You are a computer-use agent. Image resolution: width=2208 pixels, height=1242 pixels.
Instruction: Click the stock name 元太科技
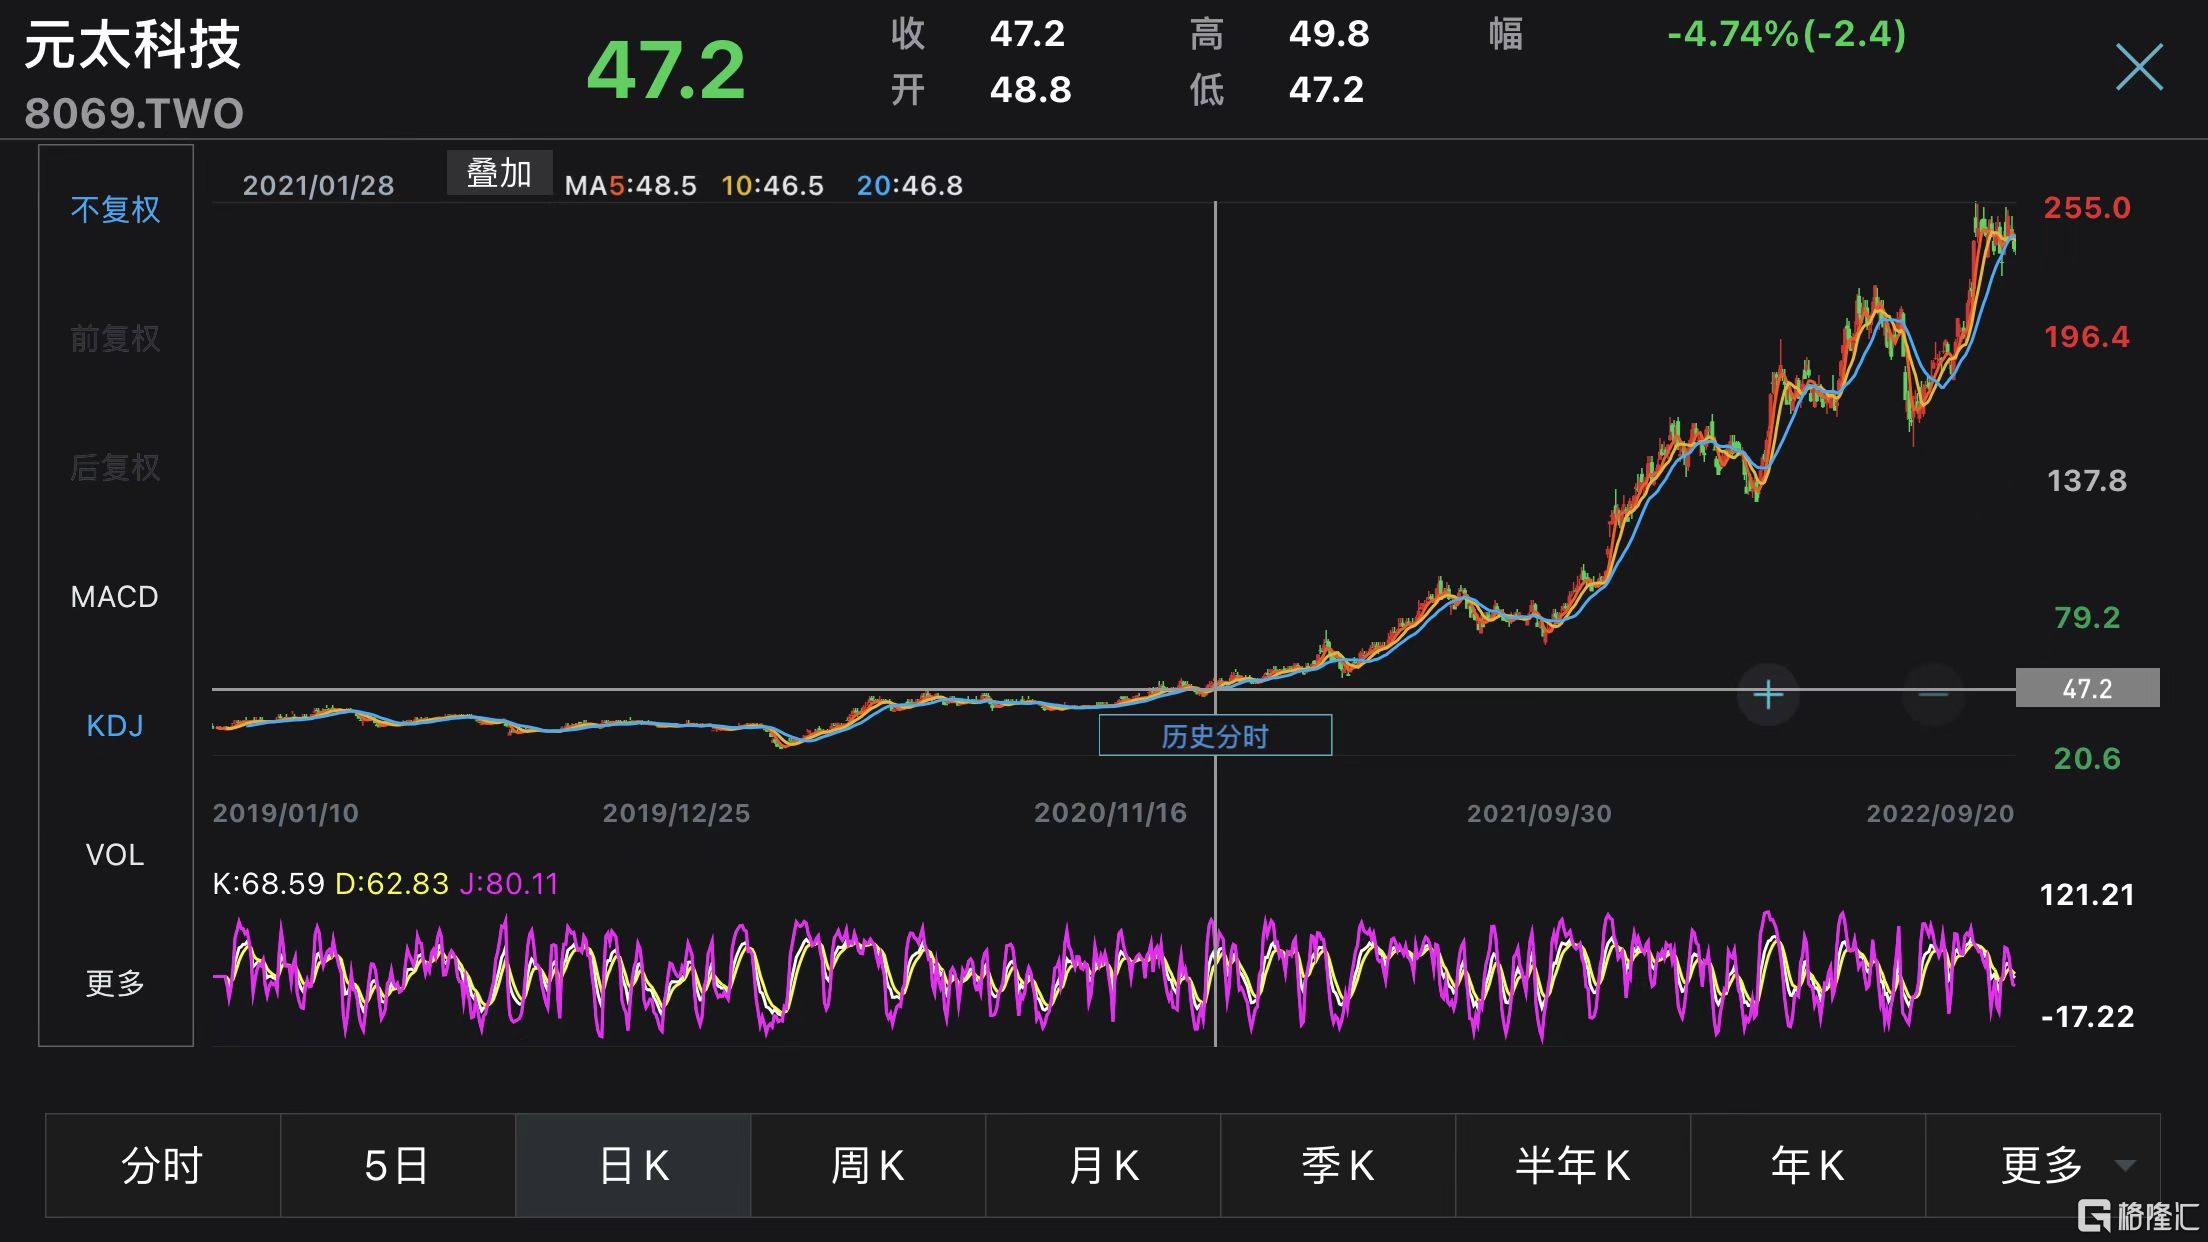pyautogui.click(x=132, y=46)
